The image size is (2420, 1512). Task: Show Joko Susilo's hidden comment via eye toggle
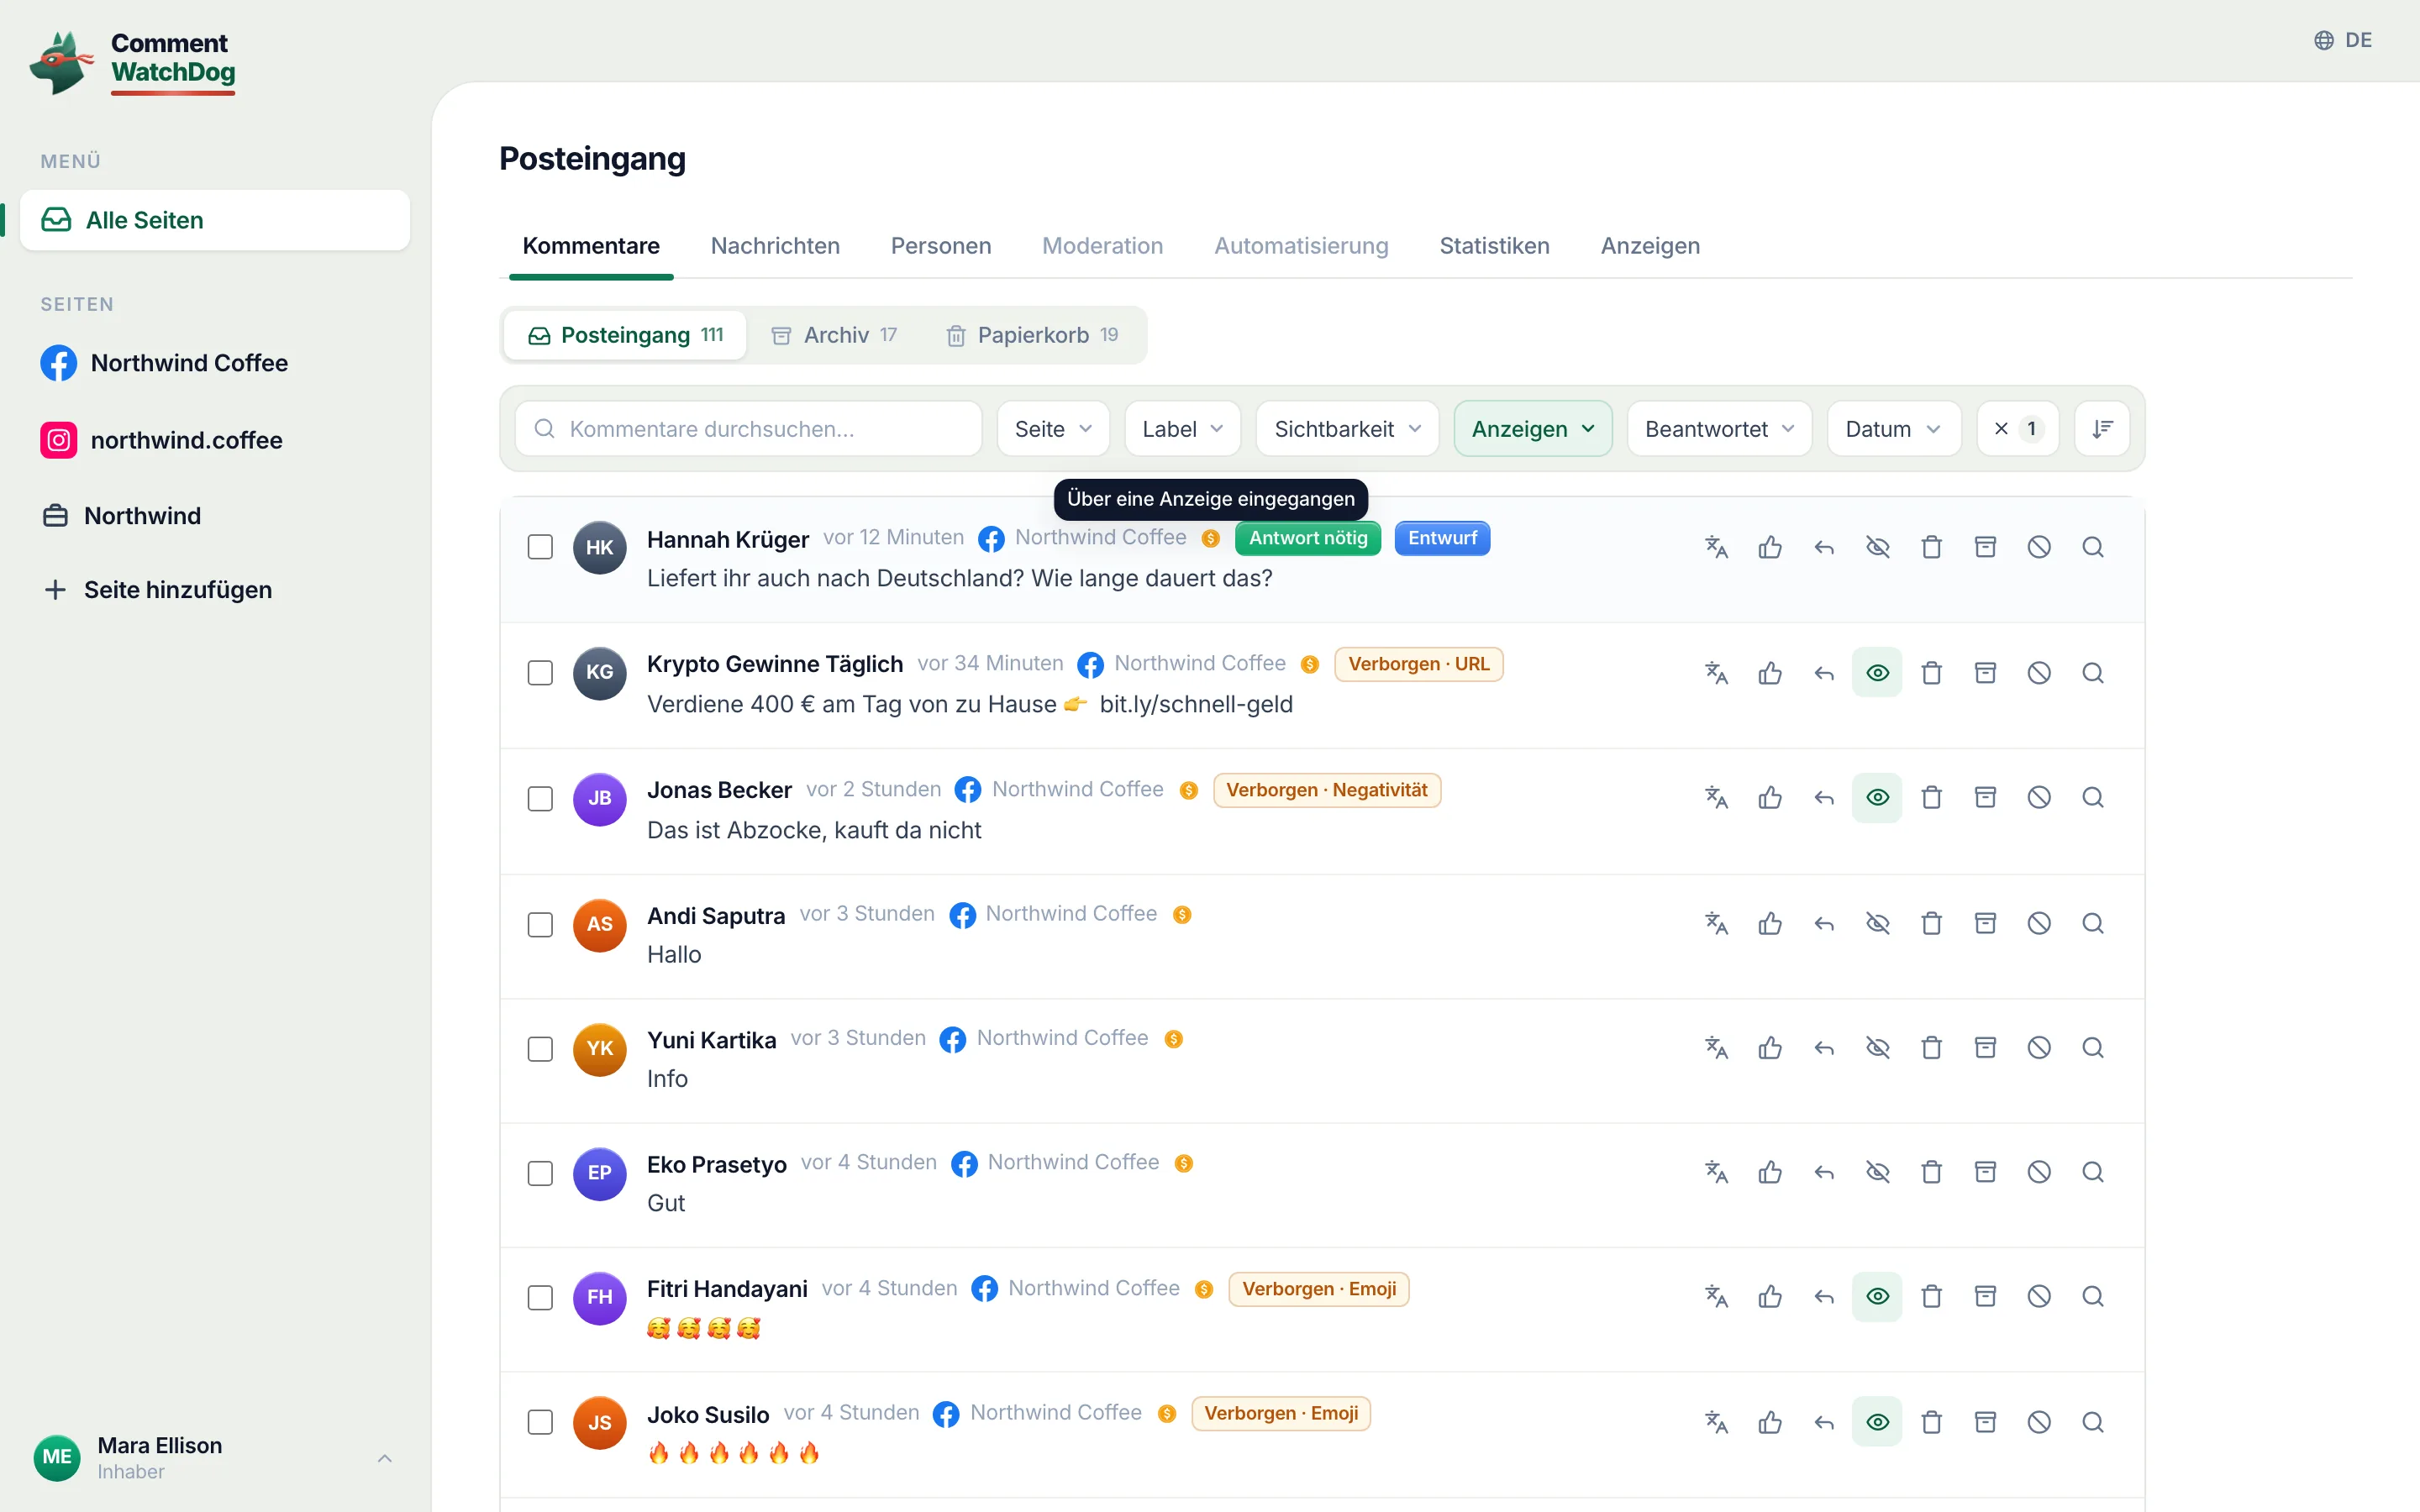coord(1877,1422)
